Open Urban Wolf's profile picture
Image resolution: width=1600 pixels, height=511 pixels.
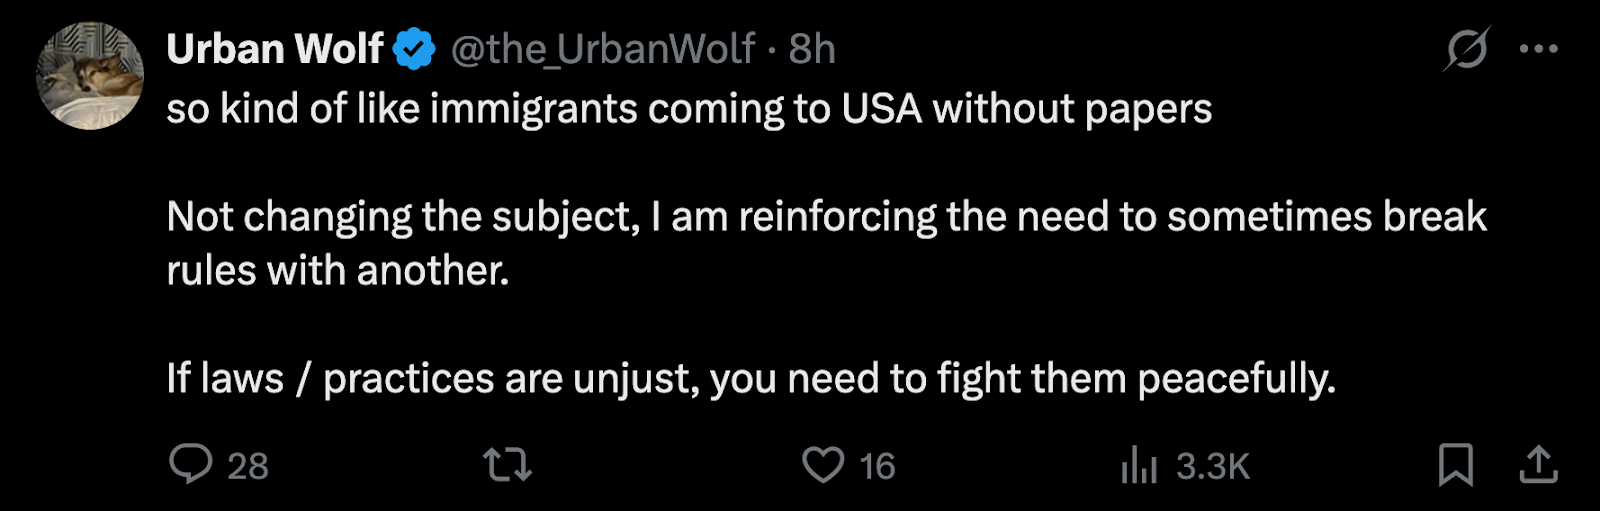[x=90, y=76]
